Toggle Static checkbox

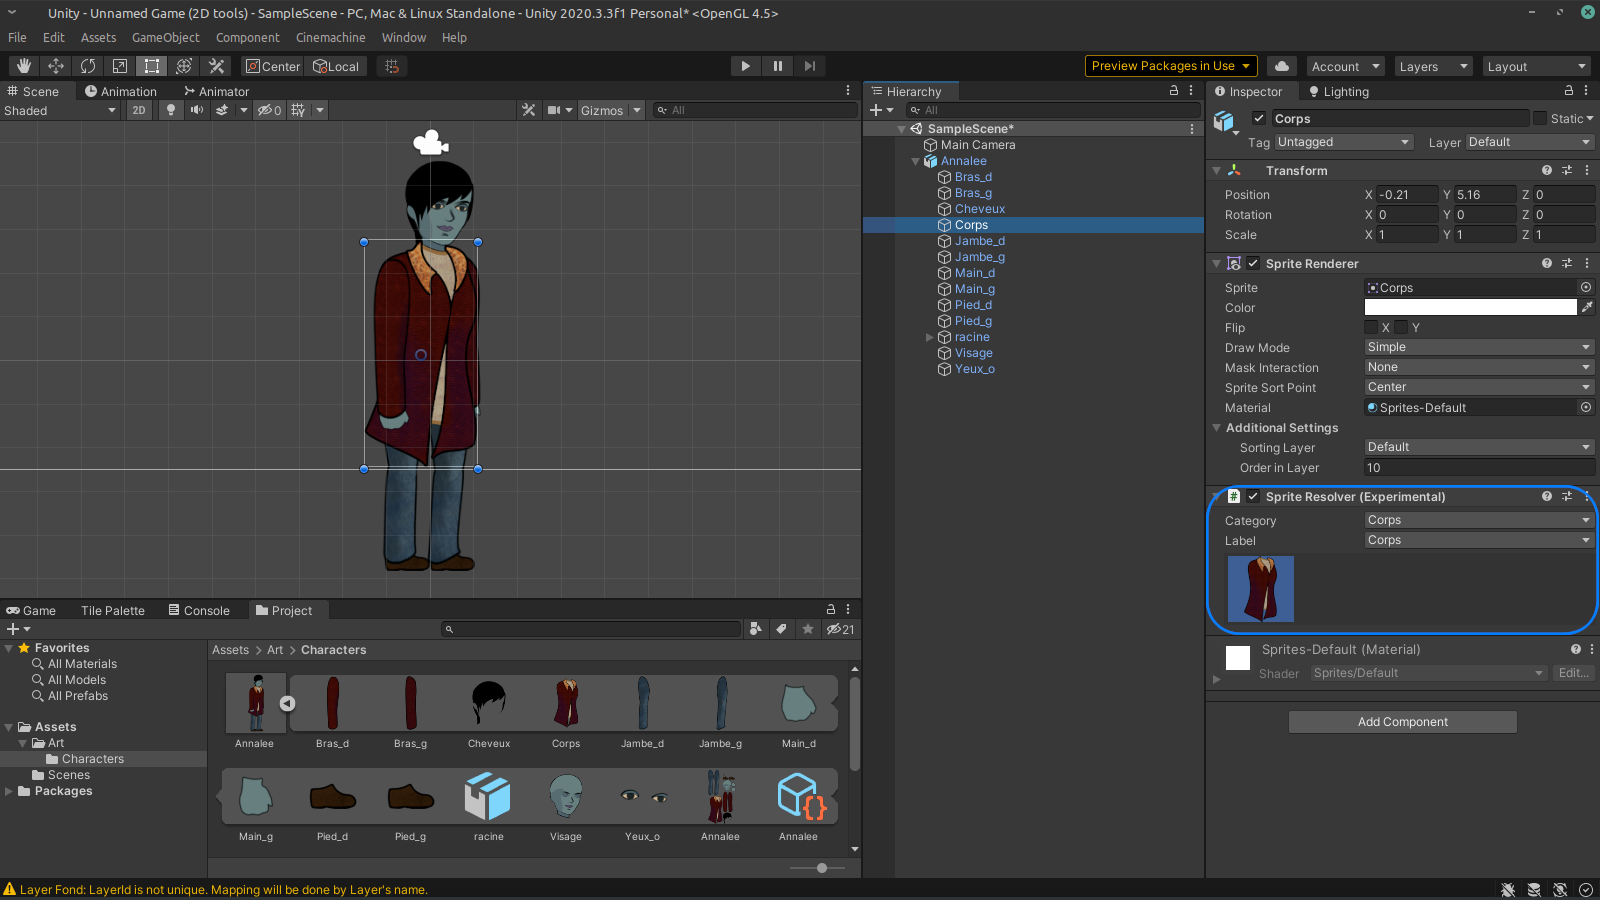coord(1540,118)
